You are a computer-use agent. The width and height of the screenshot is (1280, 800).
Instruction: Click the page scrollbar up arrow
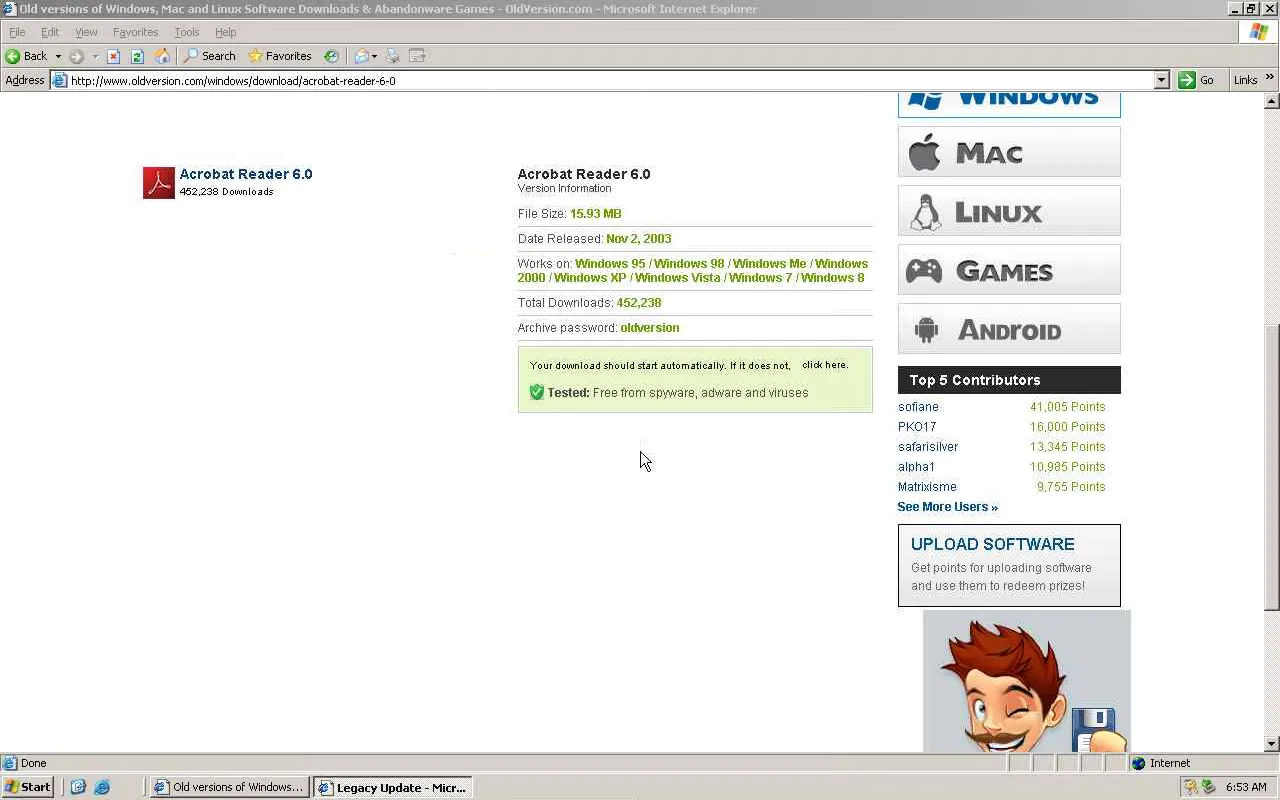coord(1272,101)
